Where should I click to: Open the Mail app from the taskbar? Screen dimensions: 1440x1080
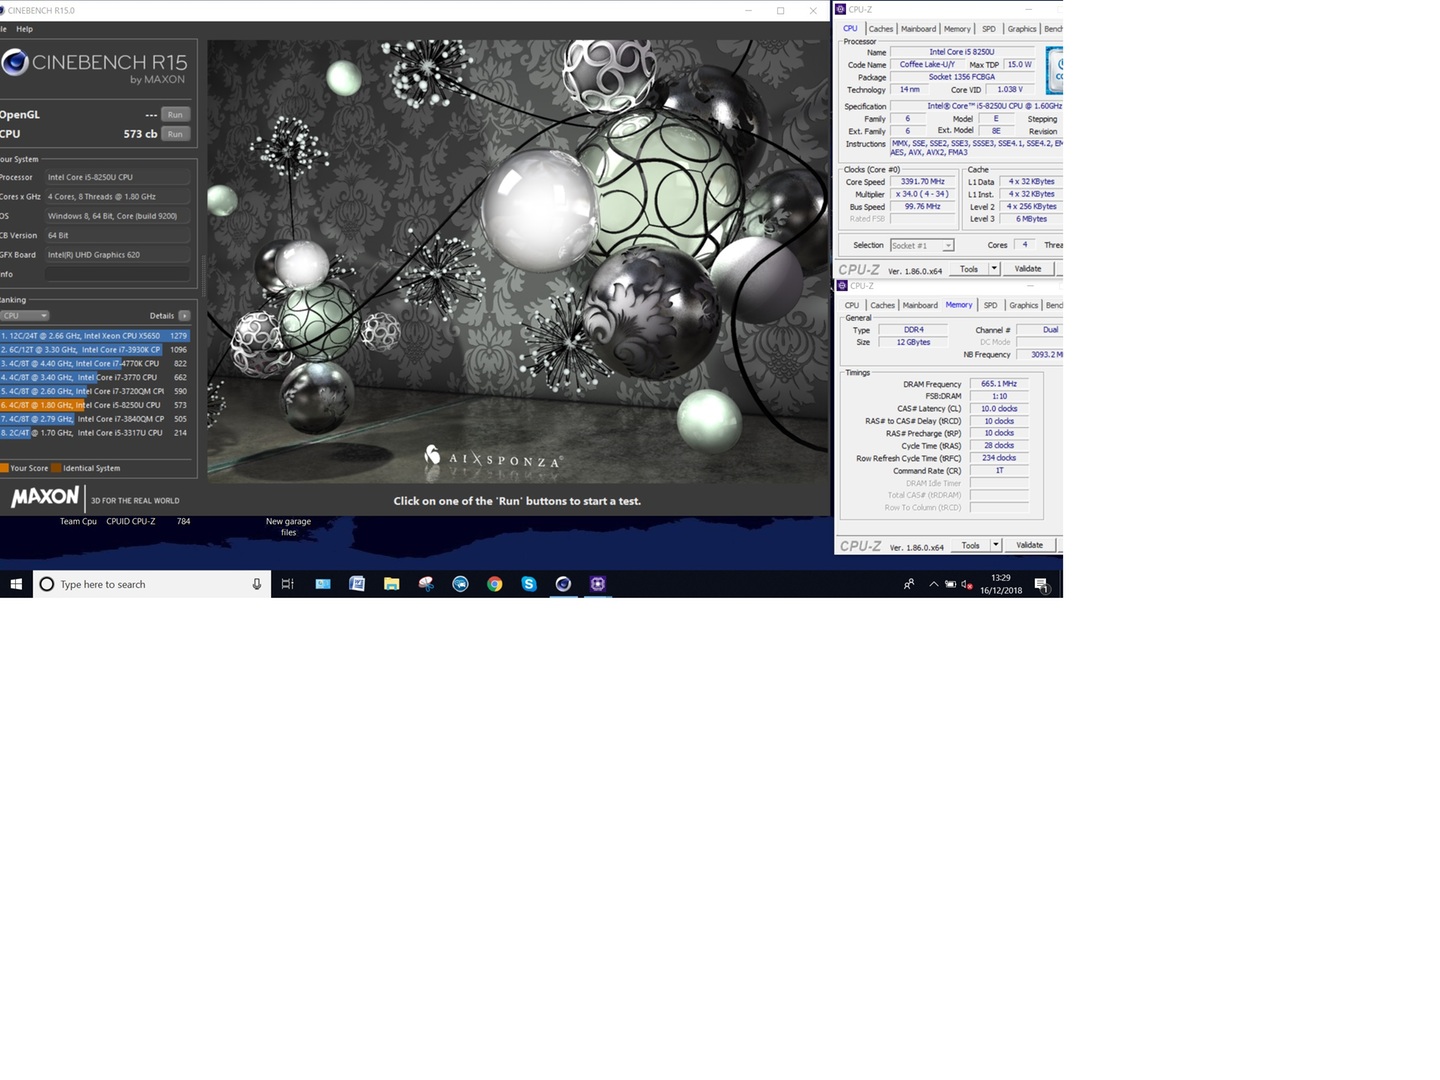coord(323,584)
